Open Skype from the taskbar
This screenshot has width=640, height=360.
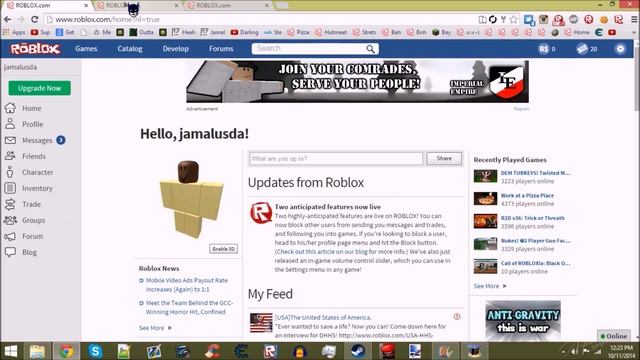point(95,351)
